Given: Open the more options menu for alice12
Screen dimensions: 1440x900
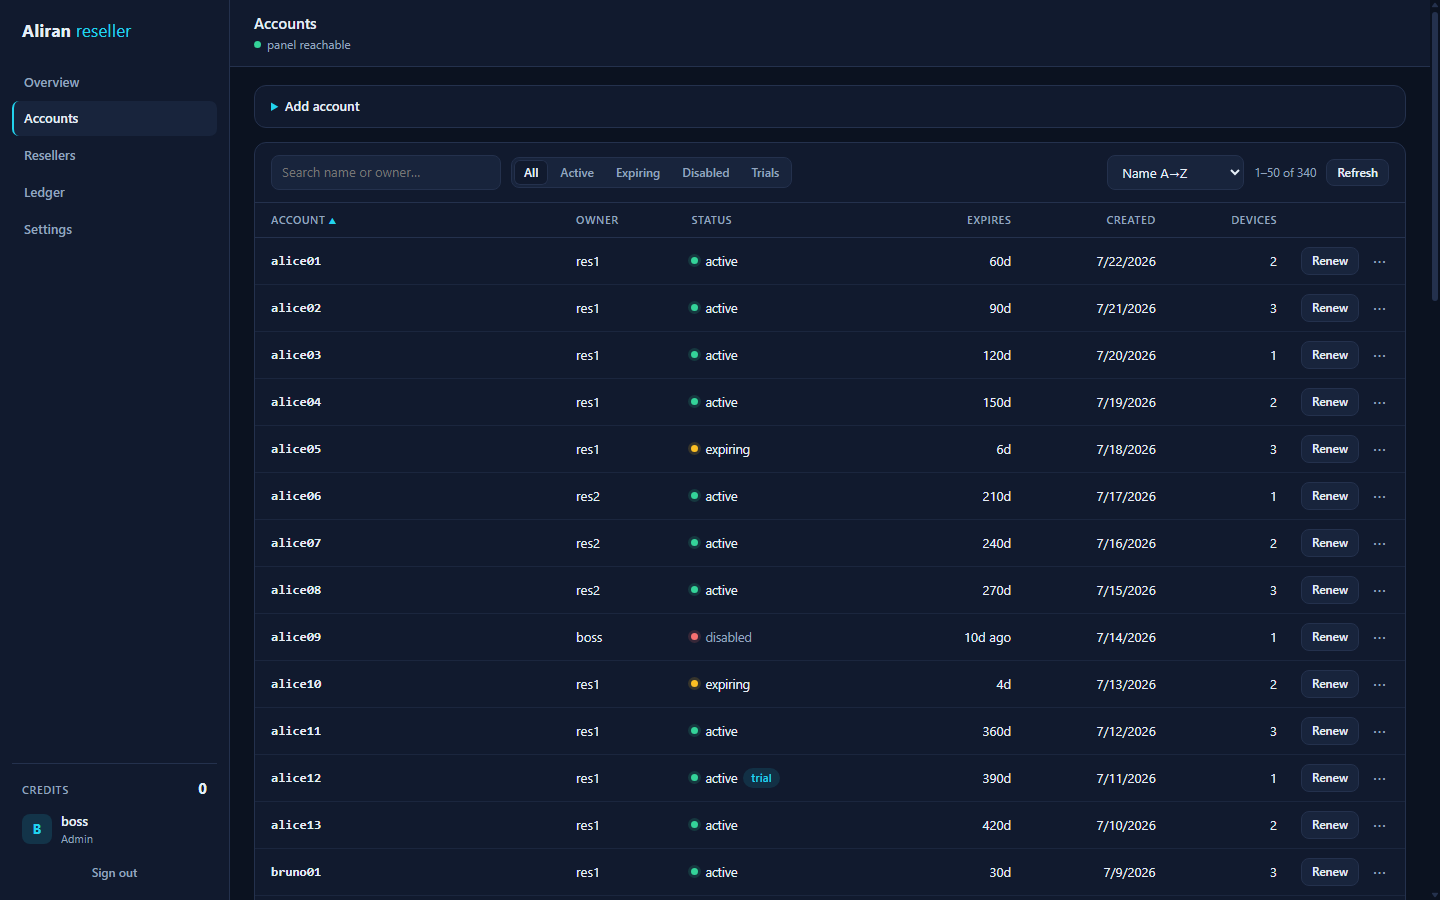Looking at the screenshot, I should [1380, 778].
